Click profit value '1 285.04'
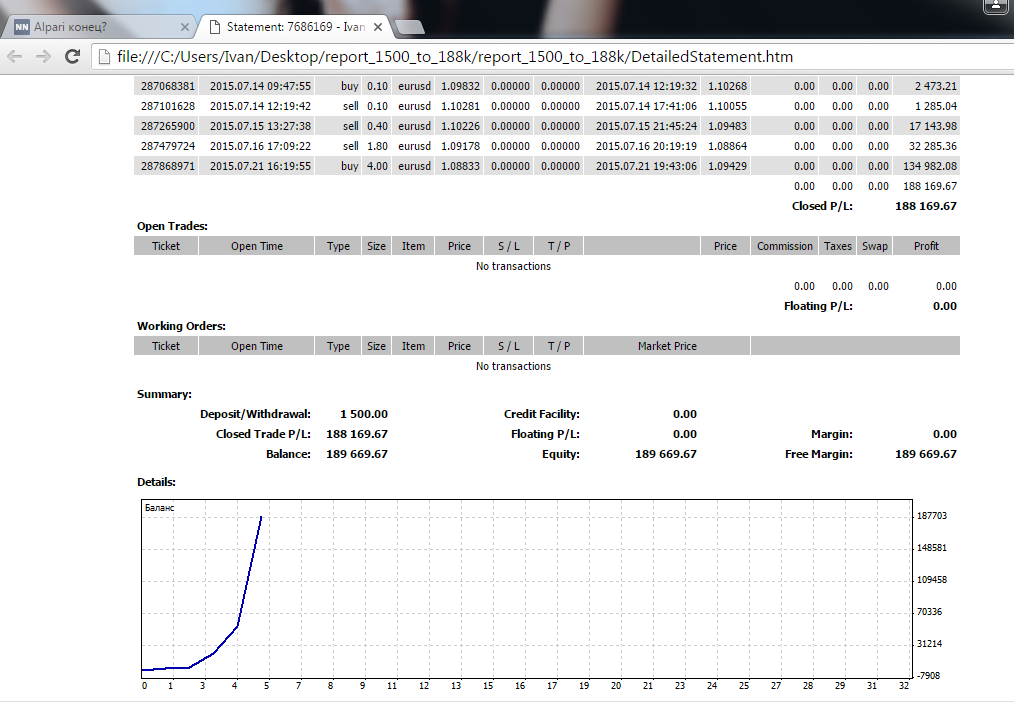1014x702 pixels. (x=936, y=106)
